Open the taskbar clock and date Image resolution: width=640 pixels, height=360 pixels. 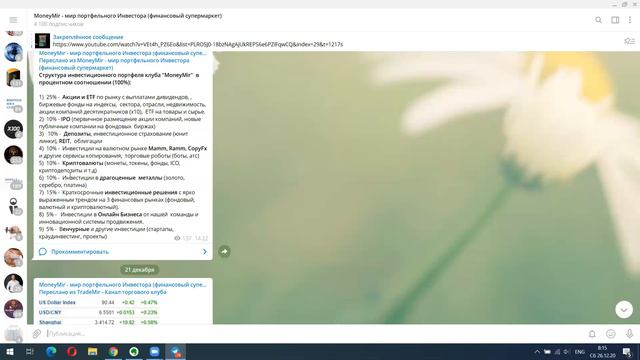point(603,352)
